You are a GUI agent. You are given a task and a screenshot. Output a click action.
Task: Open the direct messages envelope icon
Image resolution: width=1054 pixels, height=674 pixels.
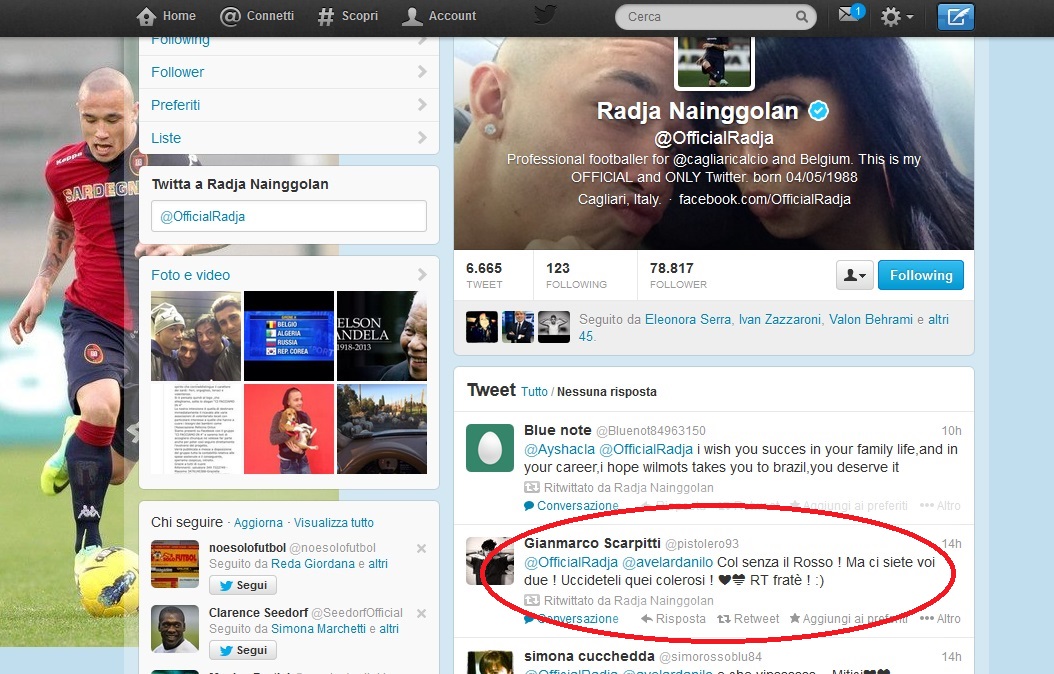coord(848,16)
